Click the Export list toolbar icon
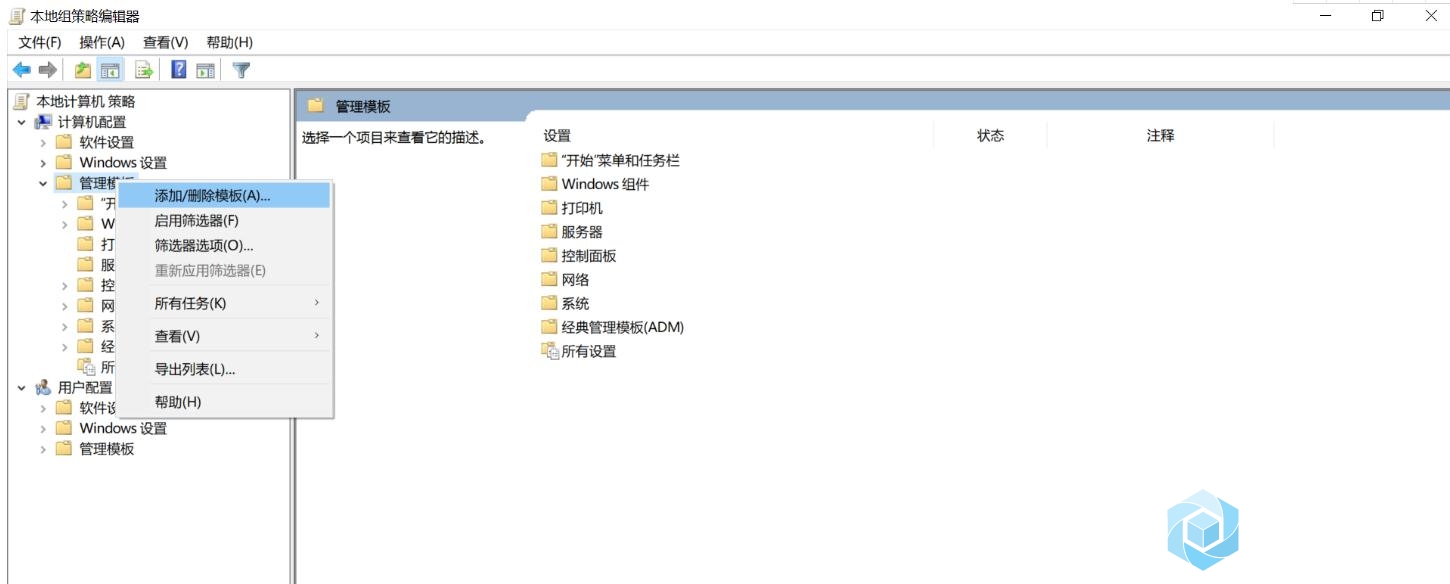1450x584 pixels. 144,70
